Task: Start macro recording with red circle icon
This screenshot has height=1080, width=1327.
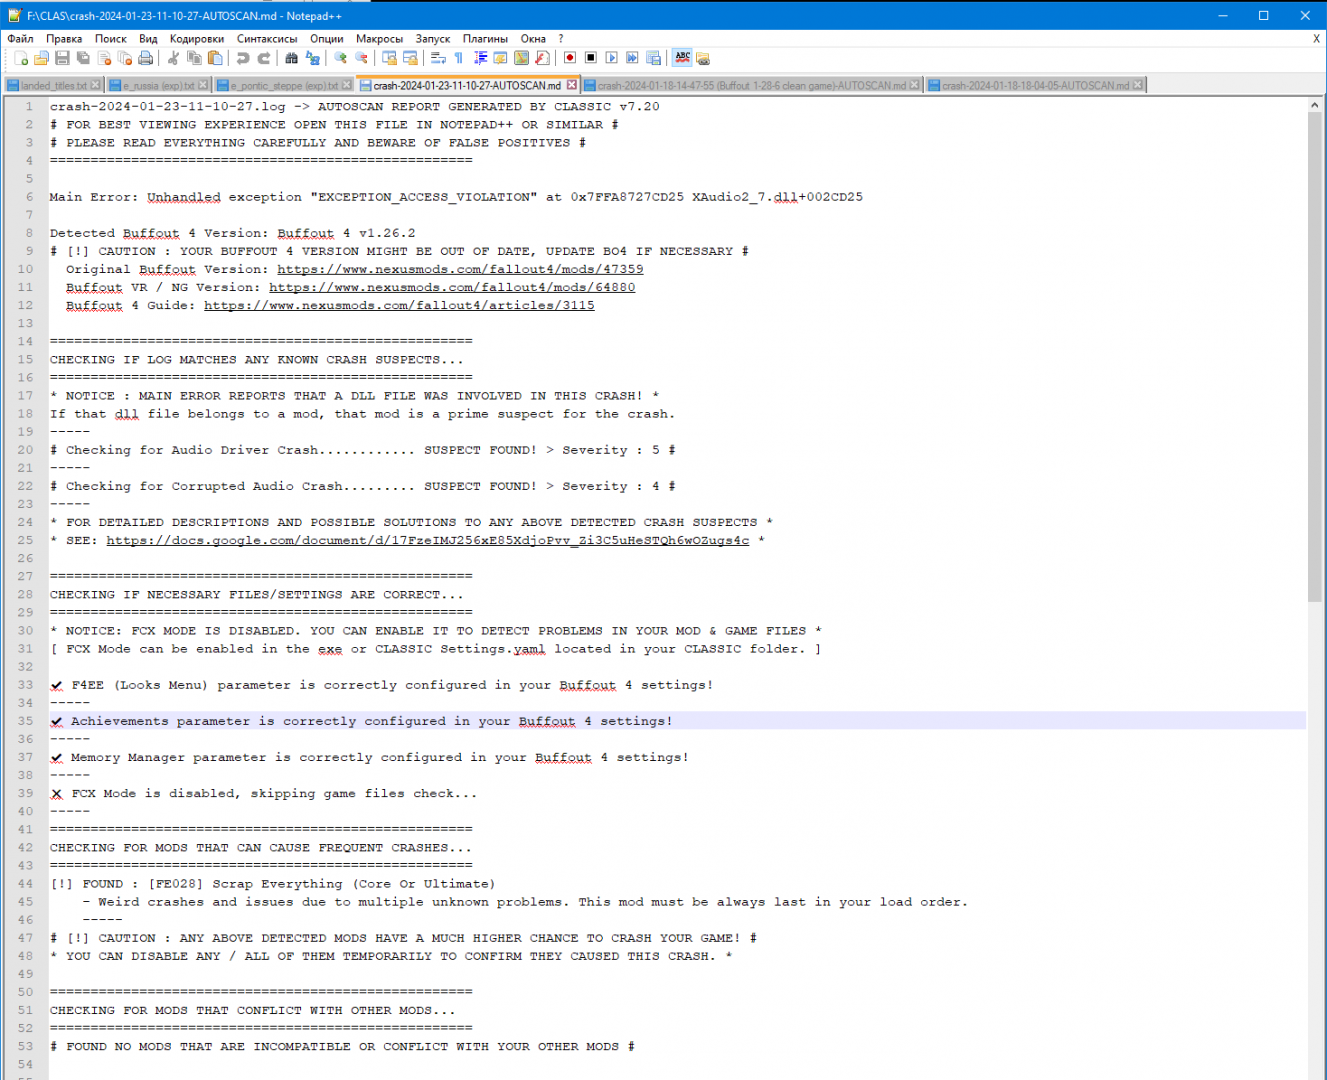Action: tap(570, 59)
